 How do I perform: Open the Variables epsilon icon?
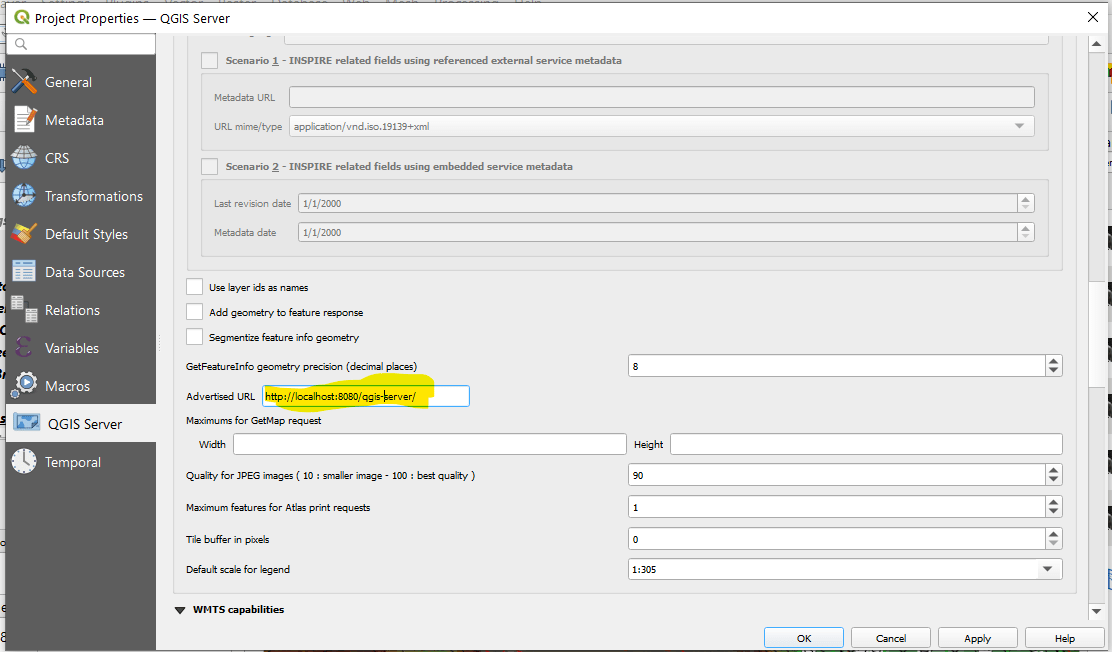[x=23, y=348]
